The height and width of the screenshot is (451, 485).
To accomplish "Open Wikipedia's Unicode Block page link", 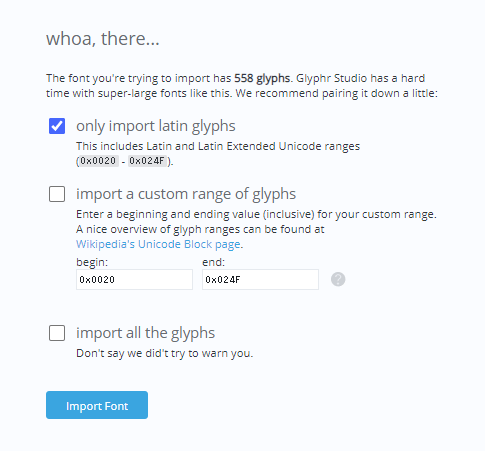I will coord(158,244).
